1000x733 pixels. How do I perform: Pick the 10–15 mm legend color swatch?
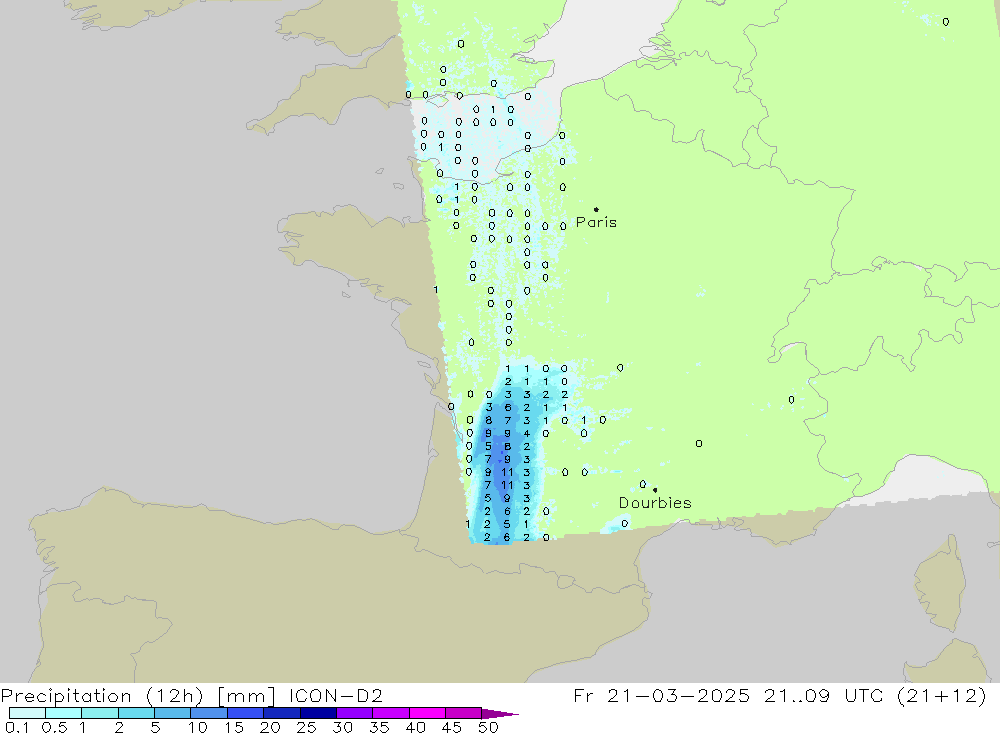(x=209, y=713)
